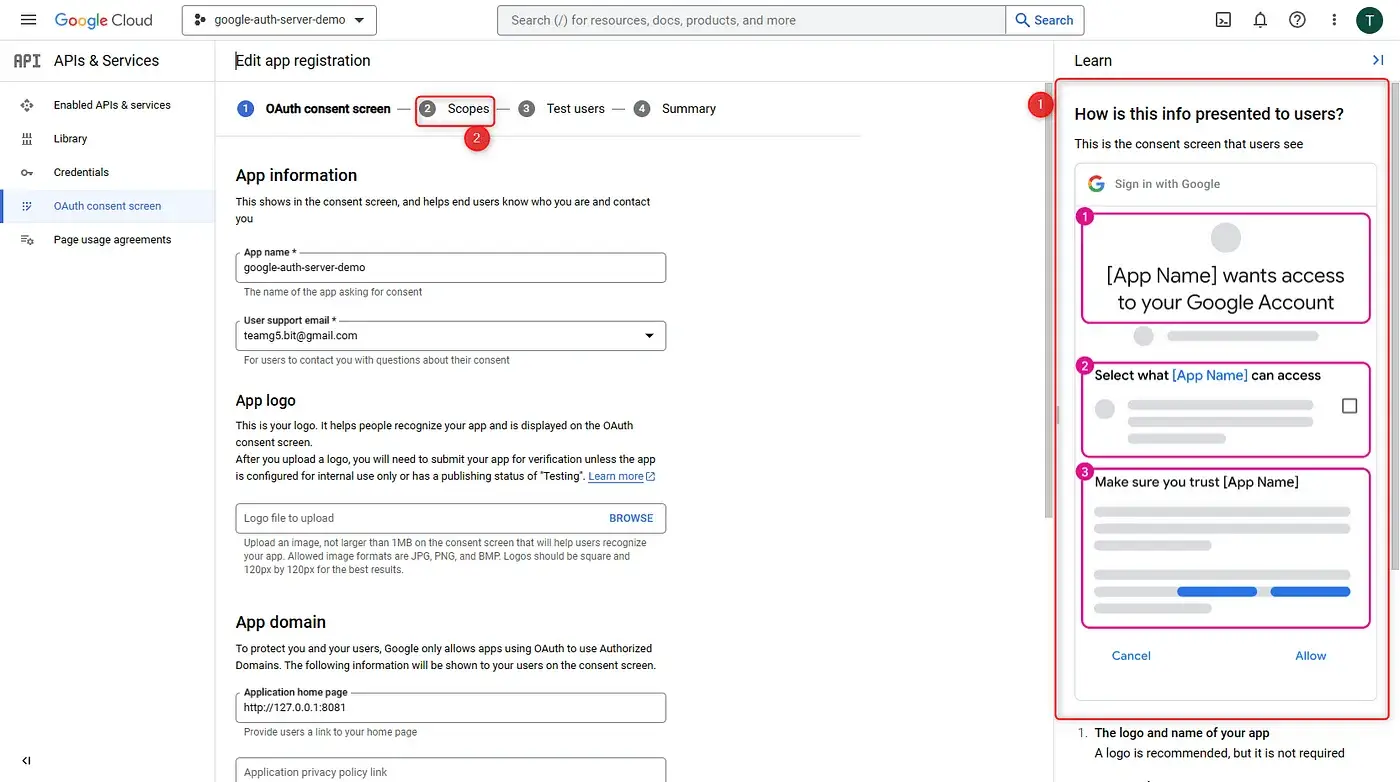Select the OAuth consent screen step
This screenshot has height=782, width=1400.
(328, 109)
